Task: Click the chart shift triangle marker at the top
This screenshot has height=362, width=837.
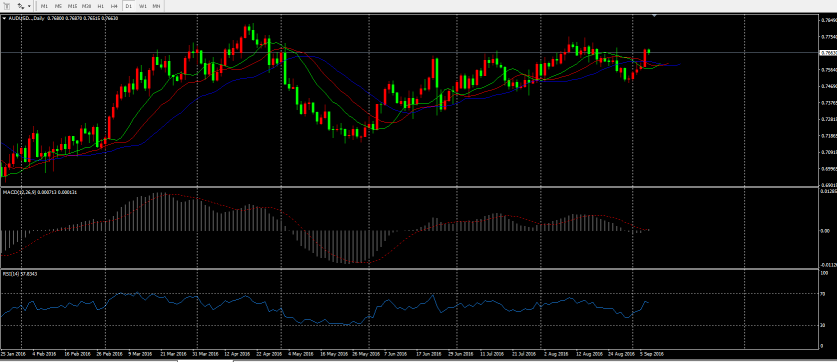Action: [654, 16]
